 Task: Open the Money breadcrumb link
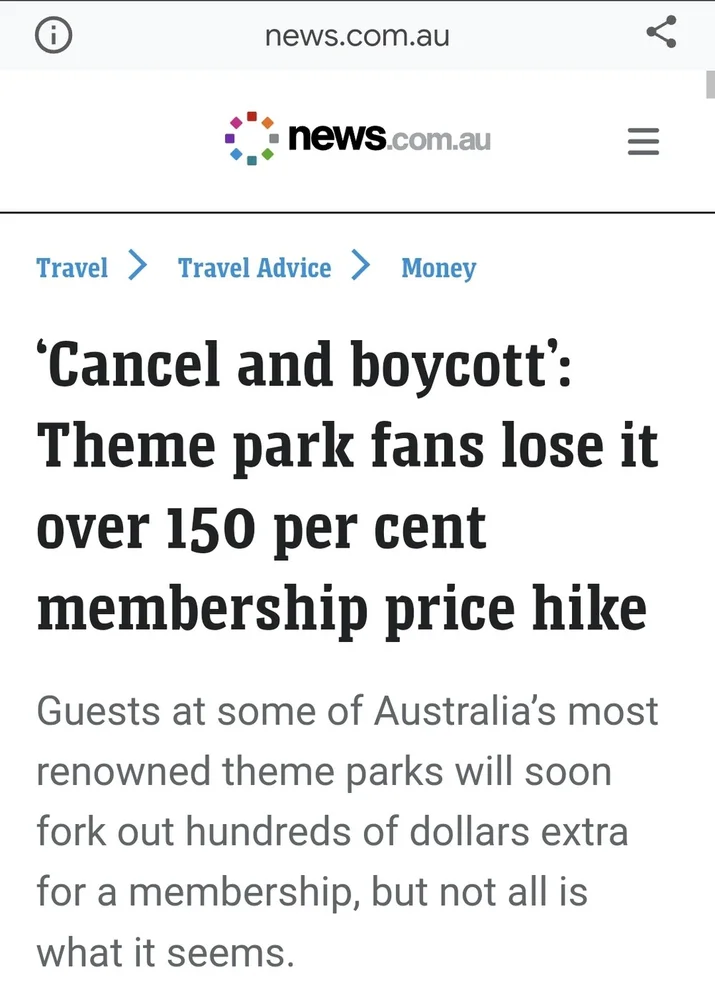439,268
